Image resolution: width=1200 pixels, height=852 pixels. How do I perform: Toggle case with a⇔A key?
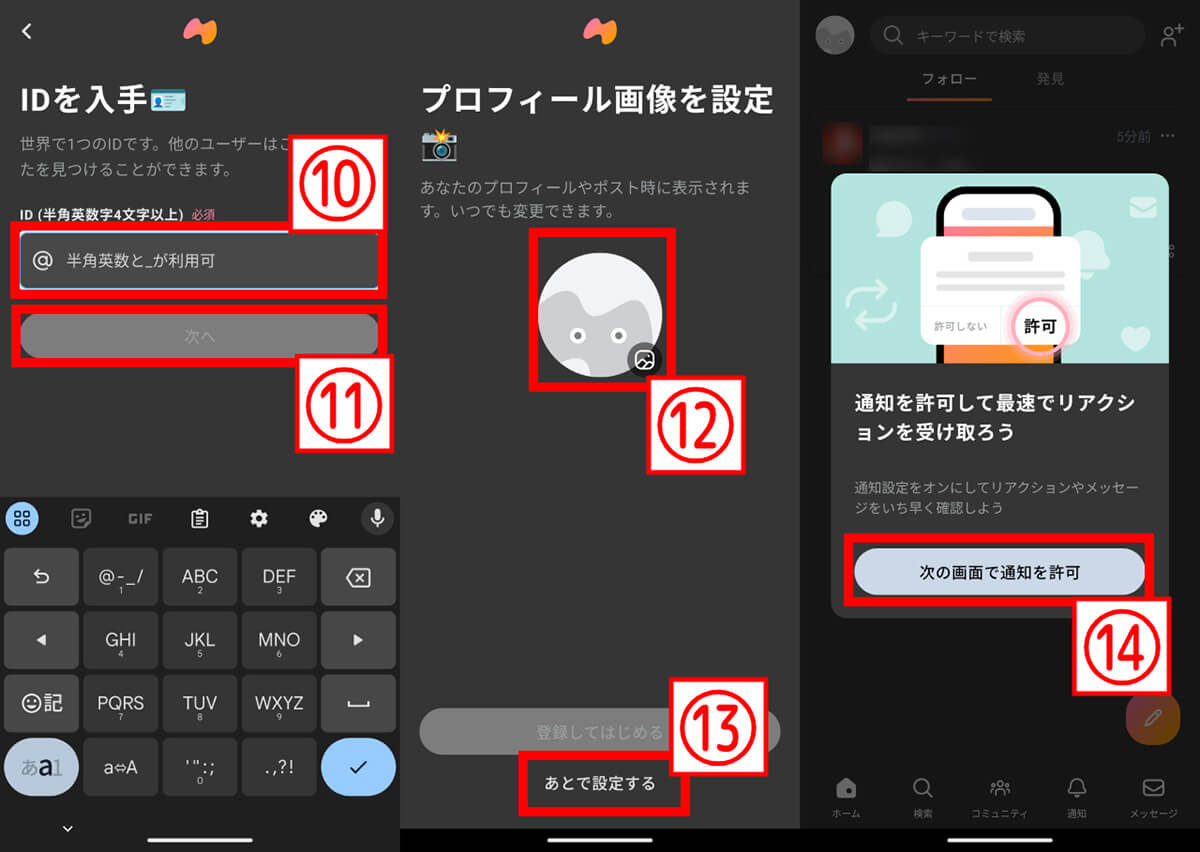click(121, 767)
